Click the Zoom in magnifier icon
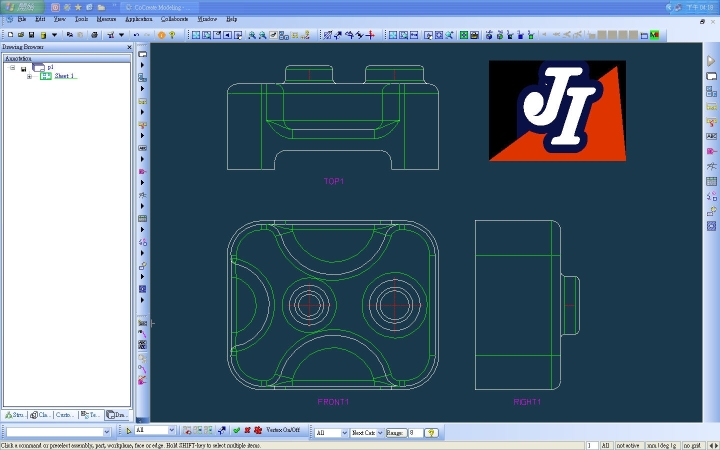Image resolution: width=720 pixels, height=450 pixels. coord(252,35)
